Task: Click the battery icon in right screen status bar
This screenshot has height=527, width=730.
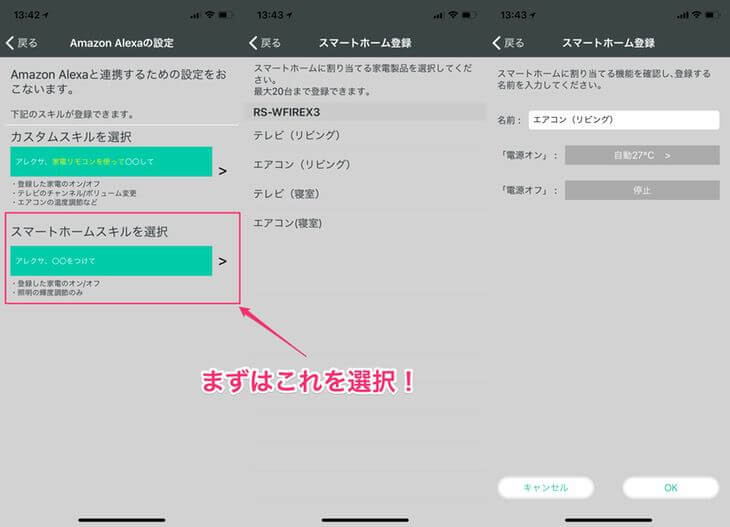Action: [711, 15]
